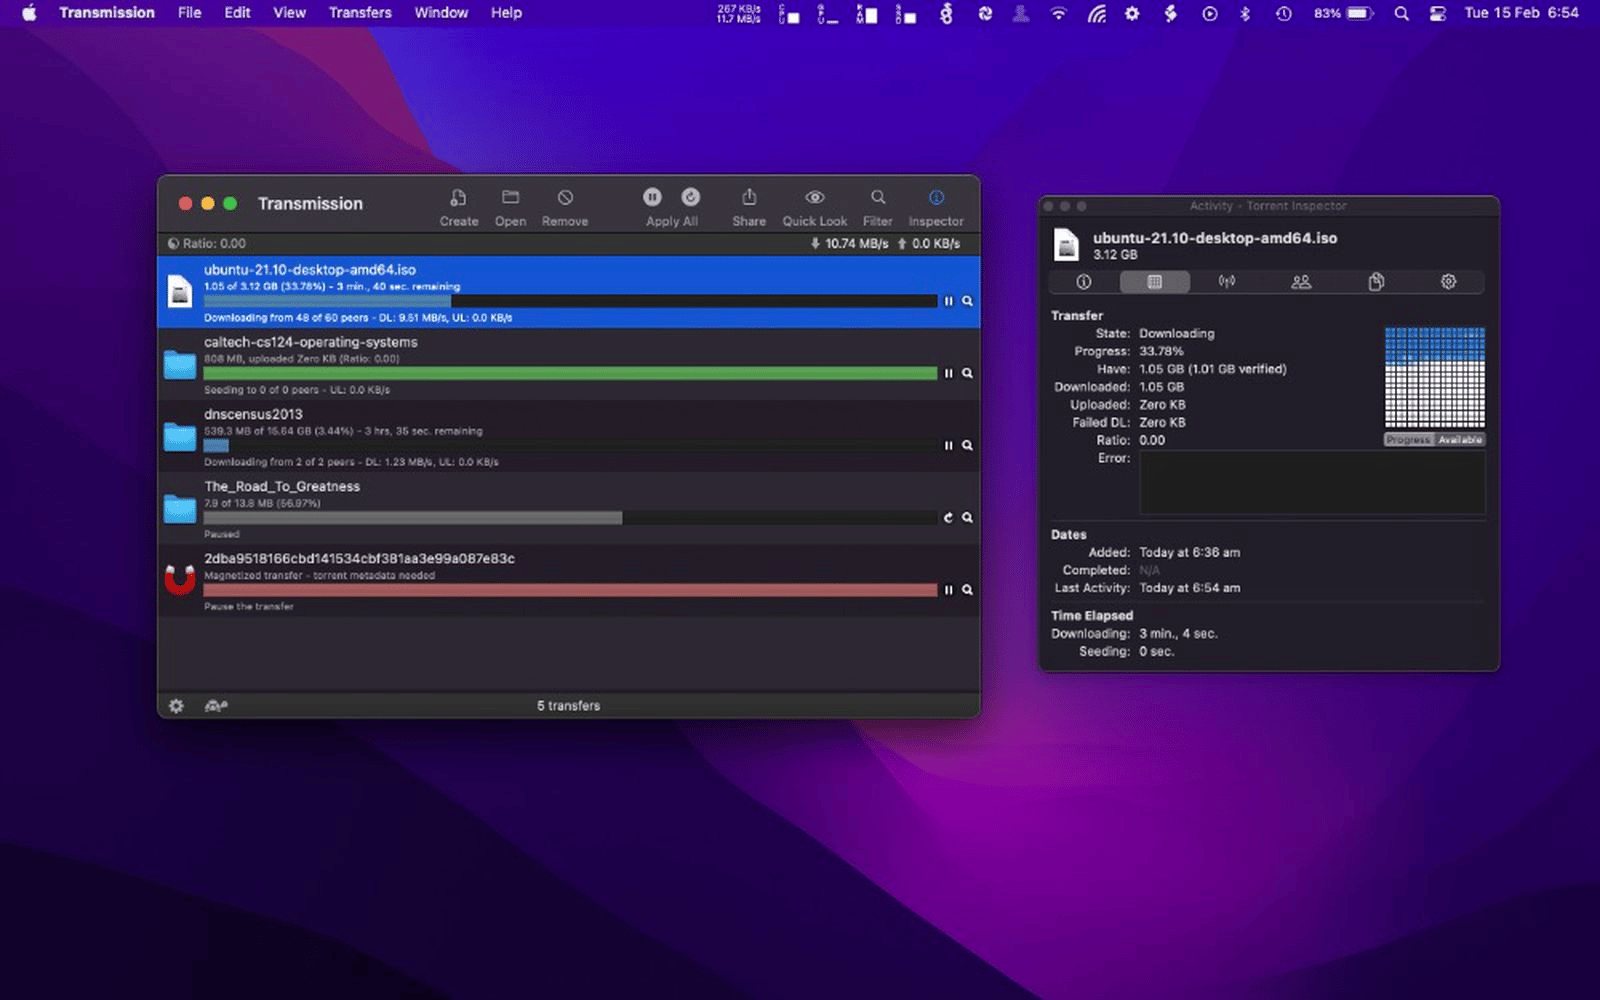Open the action gear menu at the bottom left
The width and height of the screenshot is (1600, 1000).
[x=176, y=706]
